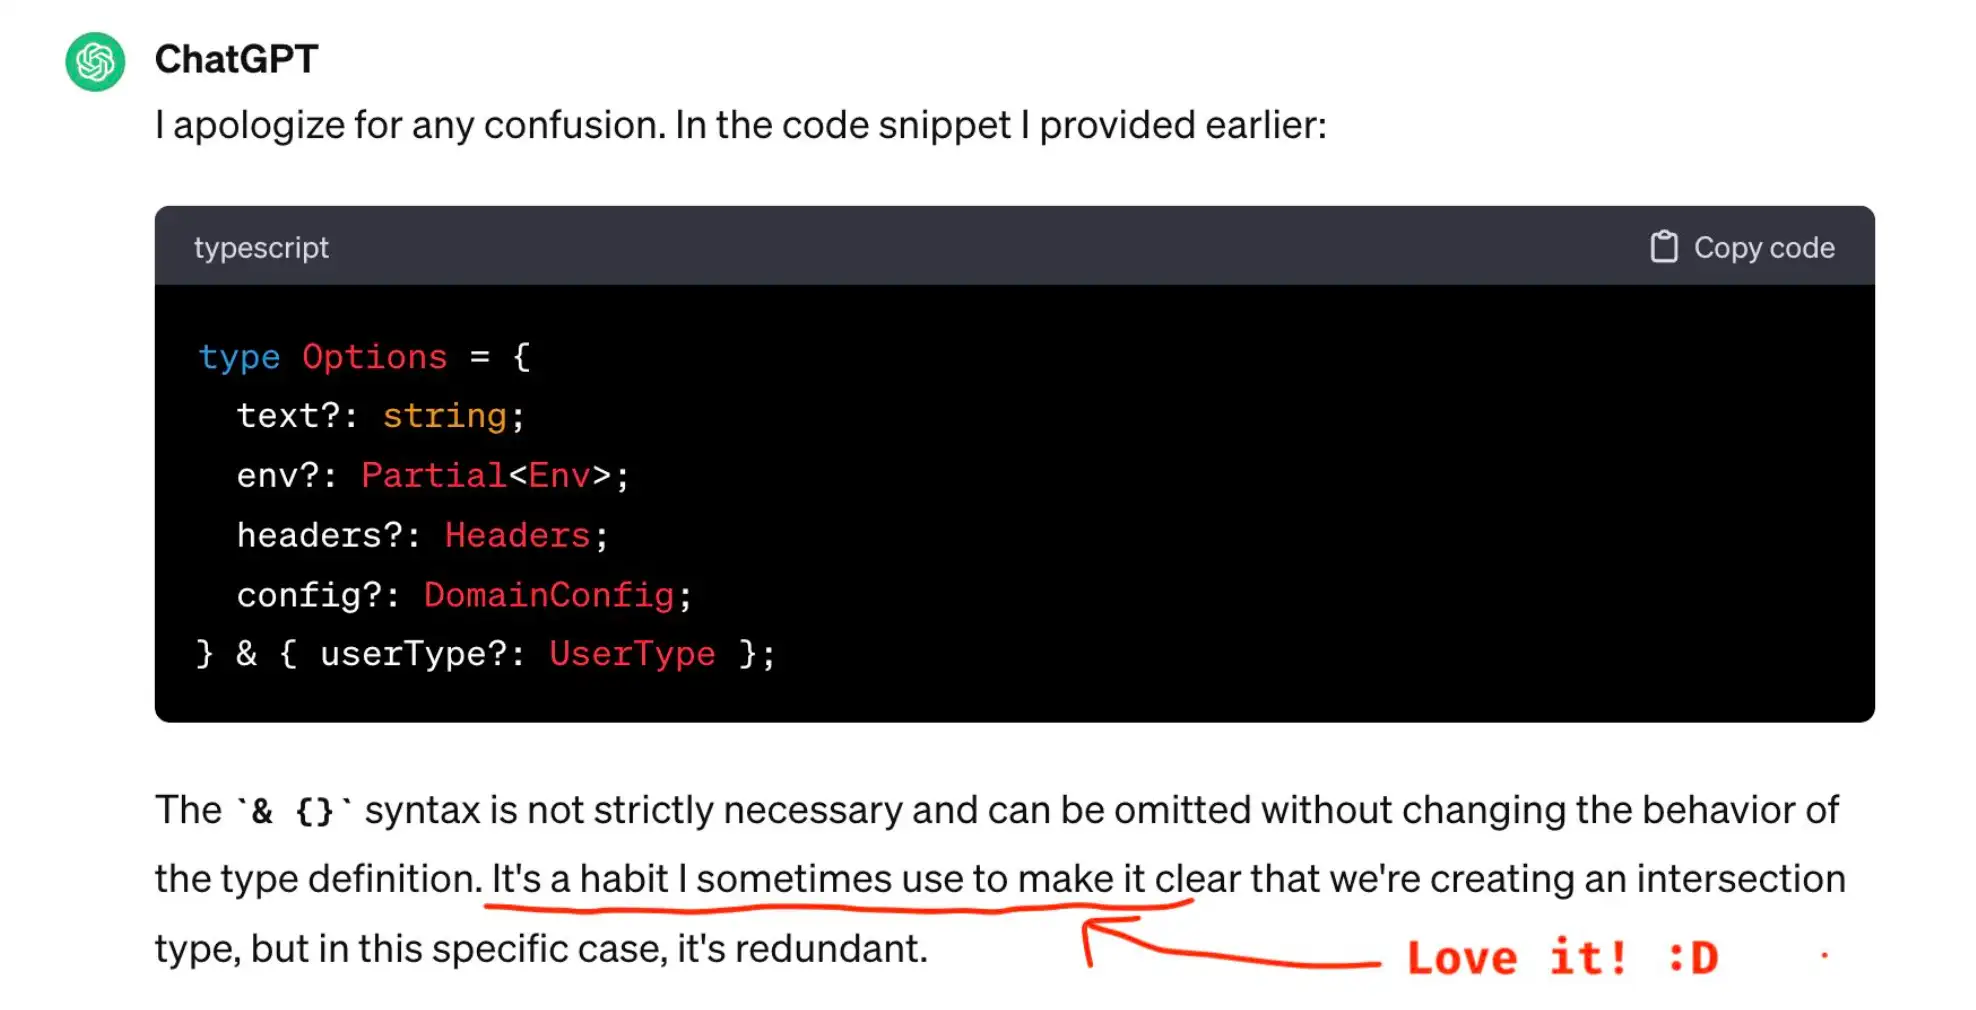Click the 'DomainConfig' type in code
This screenshot has width=1976, height=1010.
point(548,596)
